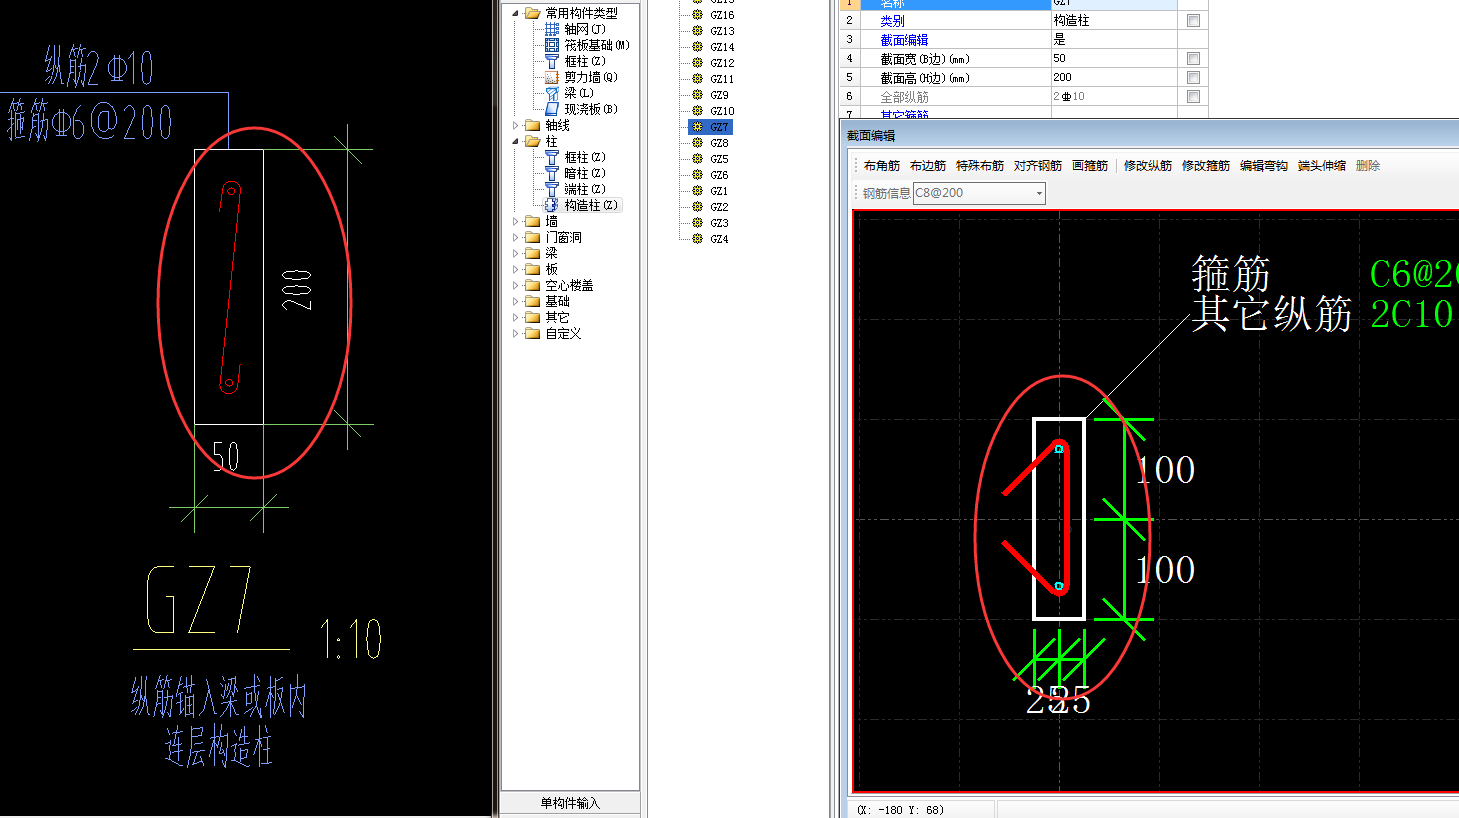Click gear icon beside GZ11
Screen dimensions: 1459x818
[x=698, y=79]
